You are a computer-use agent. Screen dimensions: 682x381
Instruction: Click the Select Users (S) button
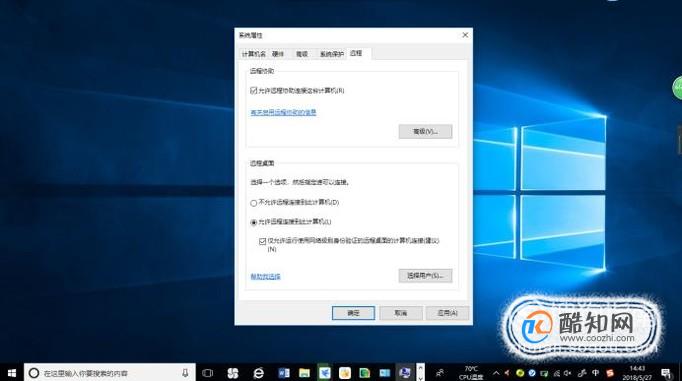coord(425,275)
